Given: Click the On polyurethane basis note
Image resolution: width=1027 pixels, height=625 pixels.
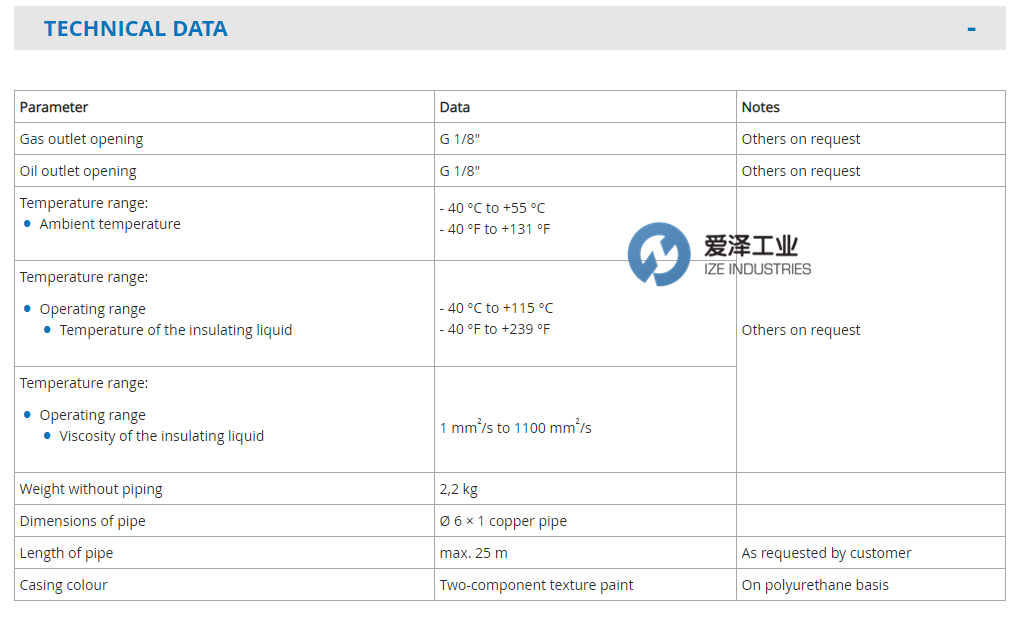Looking at the screenshot, I should point(815,585).
